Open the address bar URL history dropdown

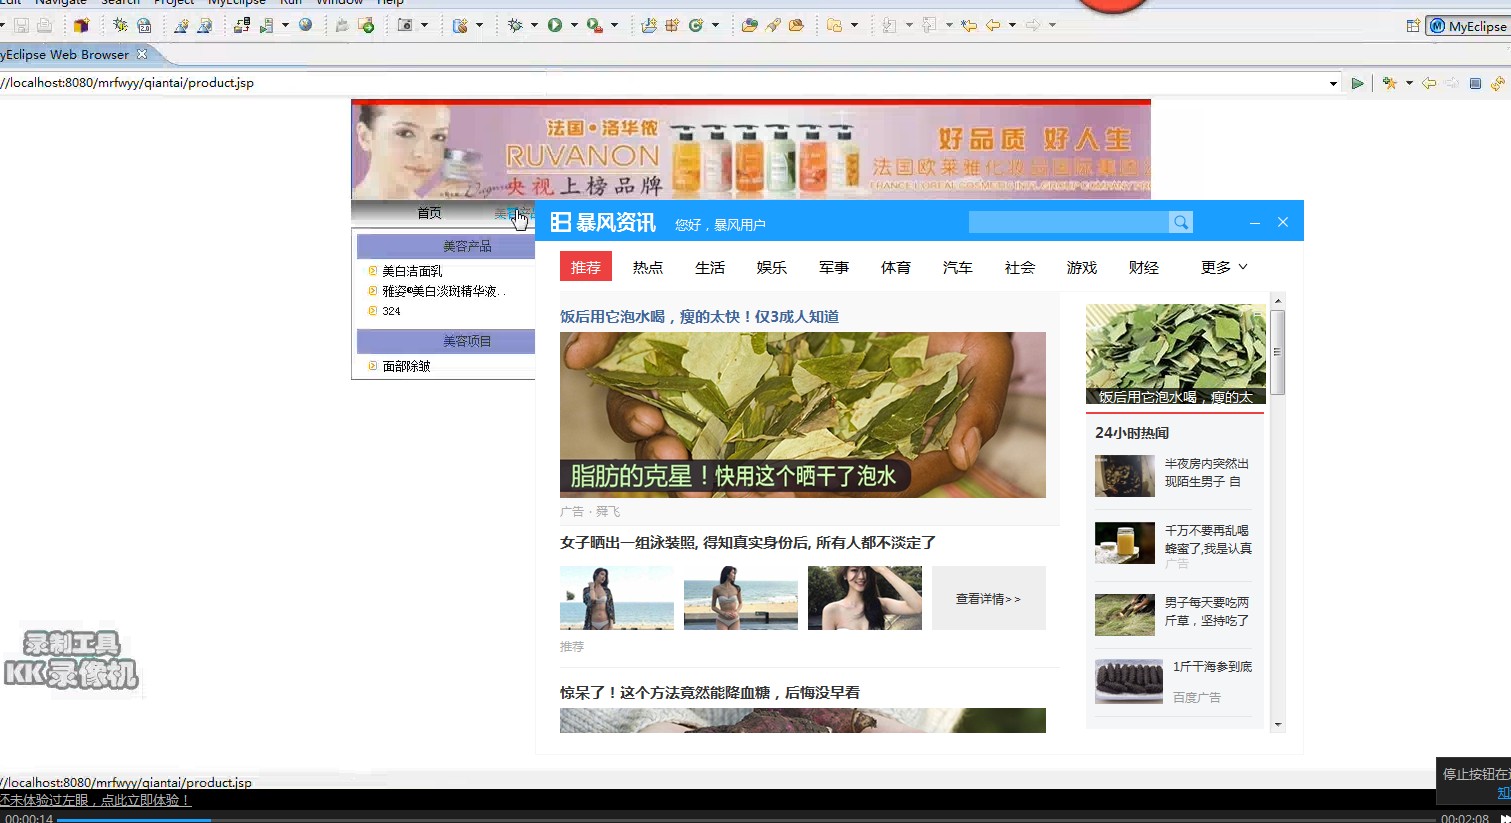coord(1333,83)
